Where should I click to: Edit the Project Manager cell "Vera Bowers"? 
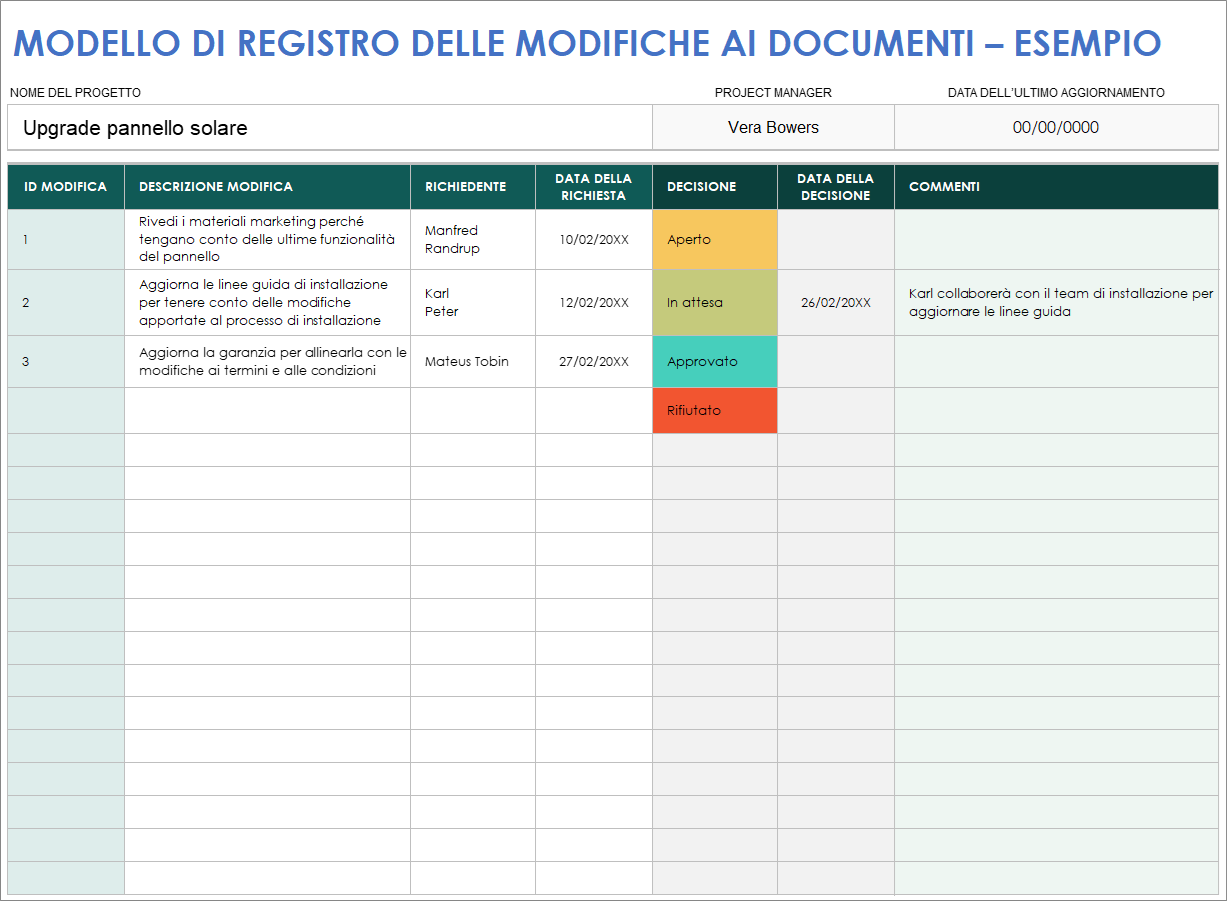773,127
